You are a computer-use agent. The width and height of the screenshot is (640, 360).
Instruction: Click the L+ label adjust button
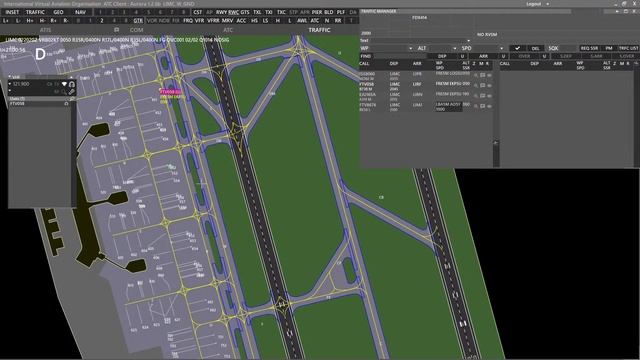point(6,20)
